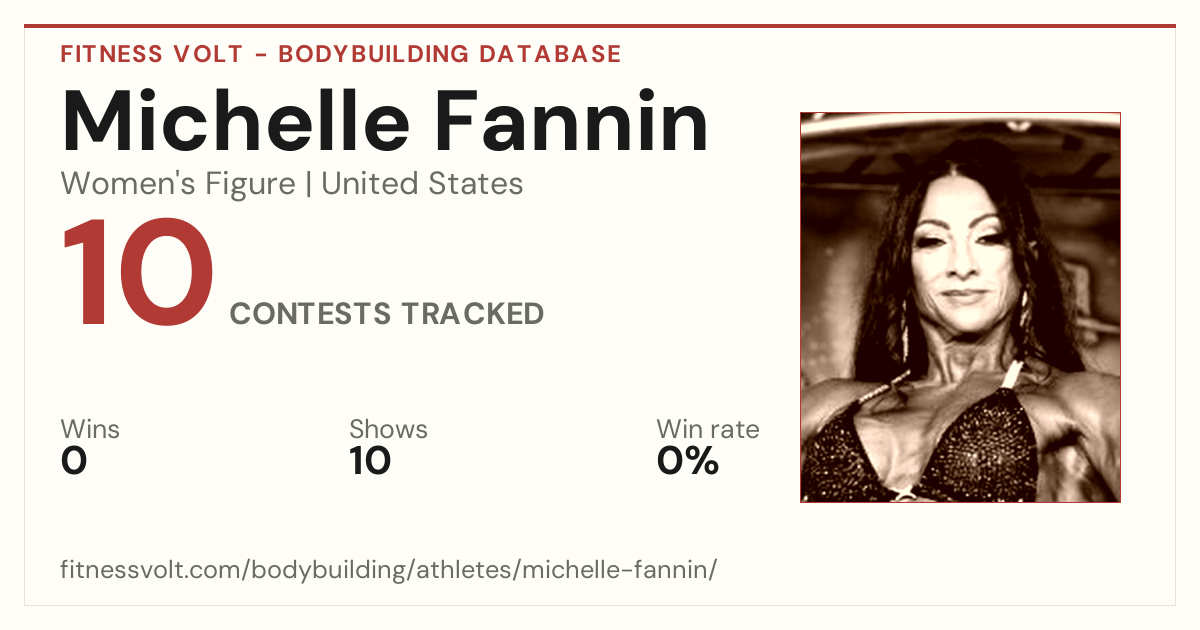The image size is (1200, 630).
Task: Click the Win rate value 0%
Action: tap(688, 461)
